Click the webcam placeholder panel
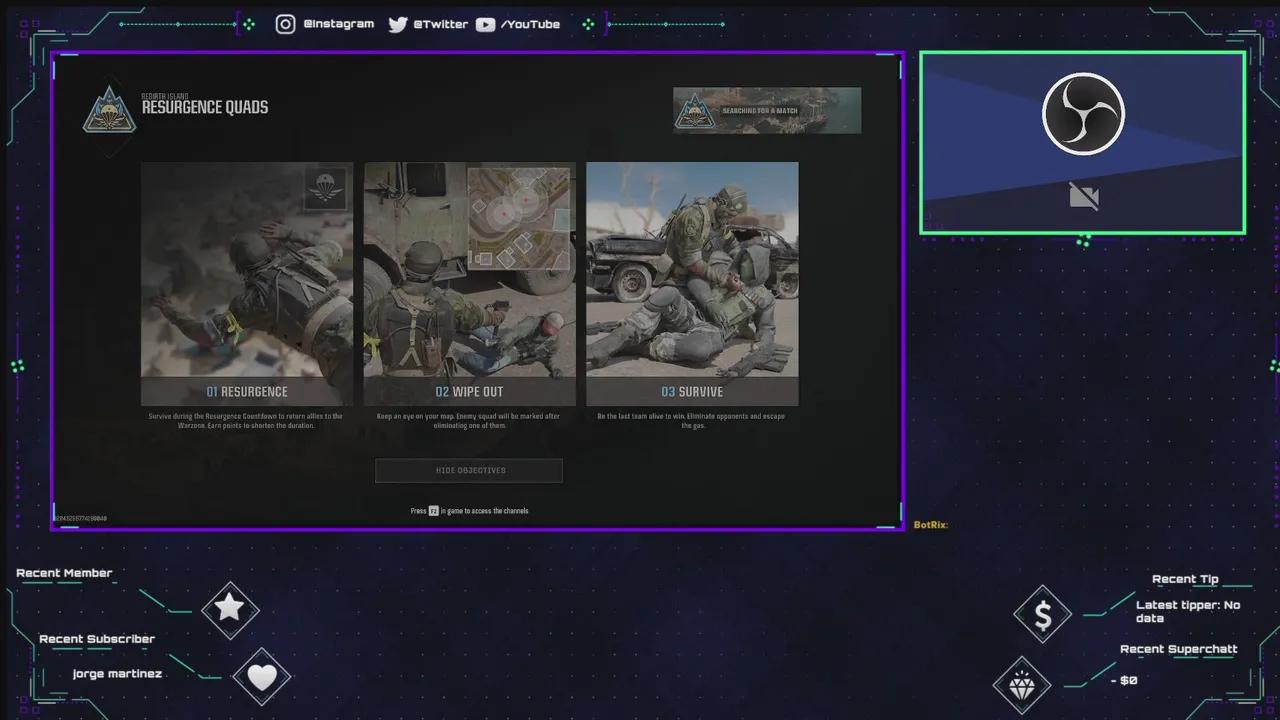1280x720 pixels. pyautogui.click(x=1083, y=143)
